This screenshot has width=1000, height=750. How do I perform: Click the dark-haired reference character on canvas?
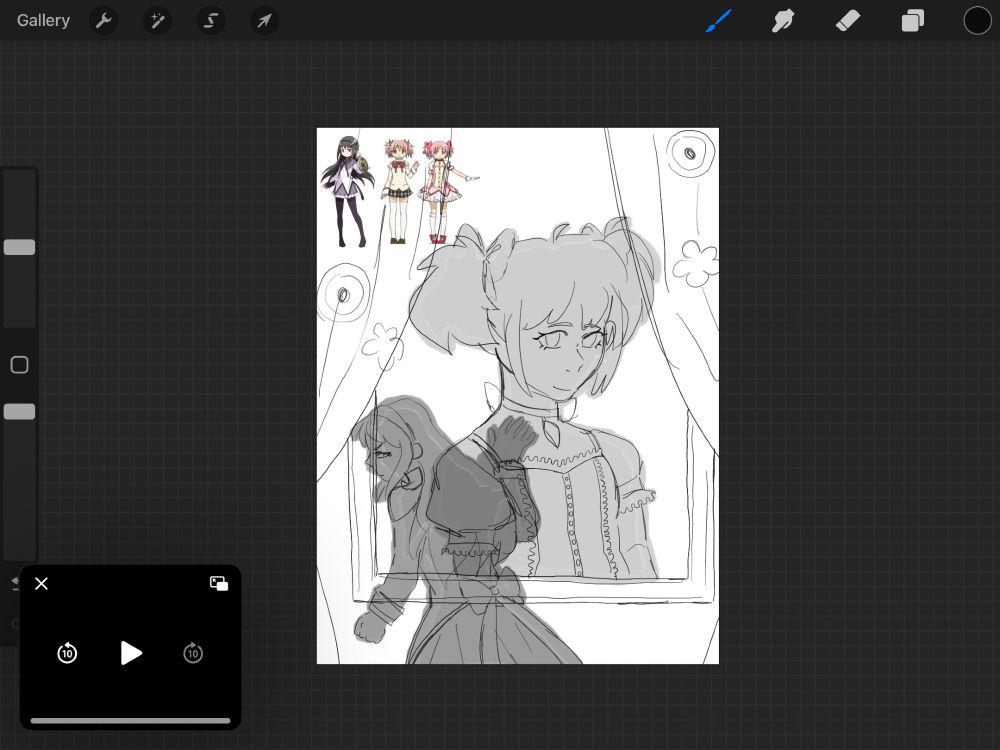(348, 190)
